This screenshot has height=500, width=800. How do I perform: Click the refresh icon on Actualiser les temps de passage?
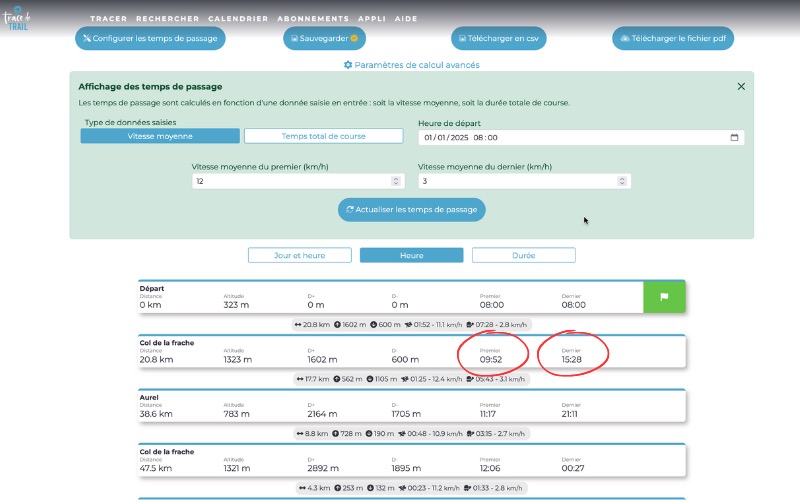350,209
